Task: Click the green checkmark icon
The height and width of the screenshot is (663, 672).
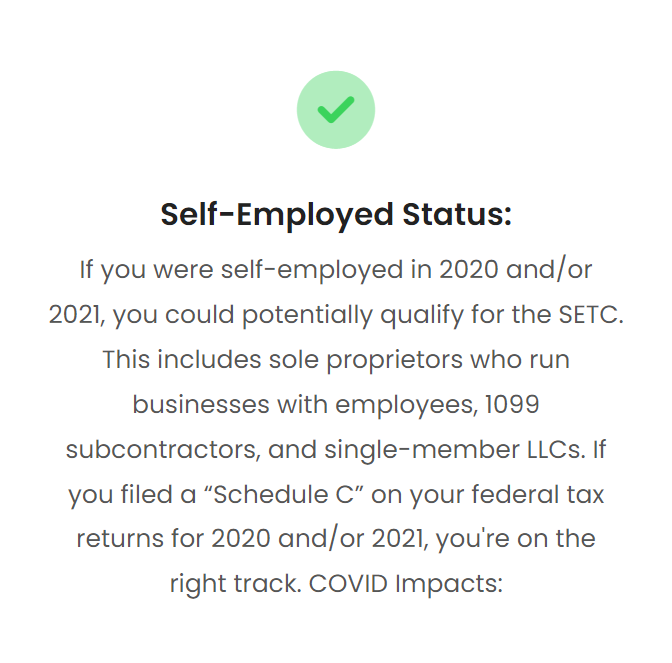Action: point(336,110)
